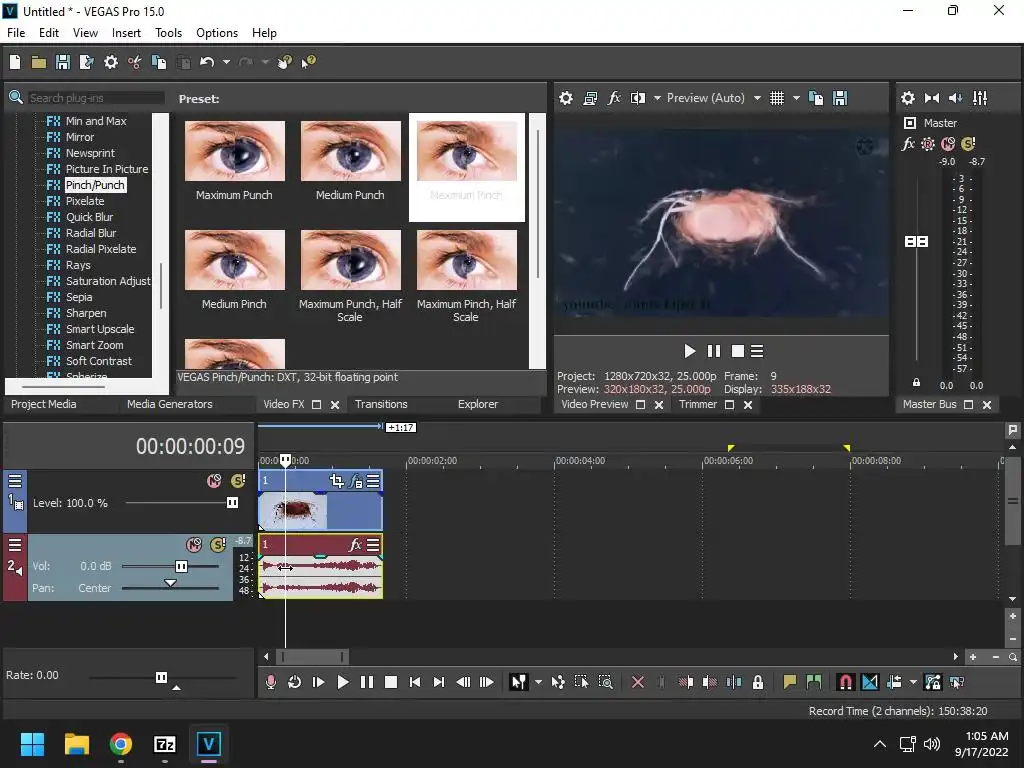The image size is (1024, 768).
Task: Create a new project with New icon
Action: pyautogui.click(x=15, y=62)
